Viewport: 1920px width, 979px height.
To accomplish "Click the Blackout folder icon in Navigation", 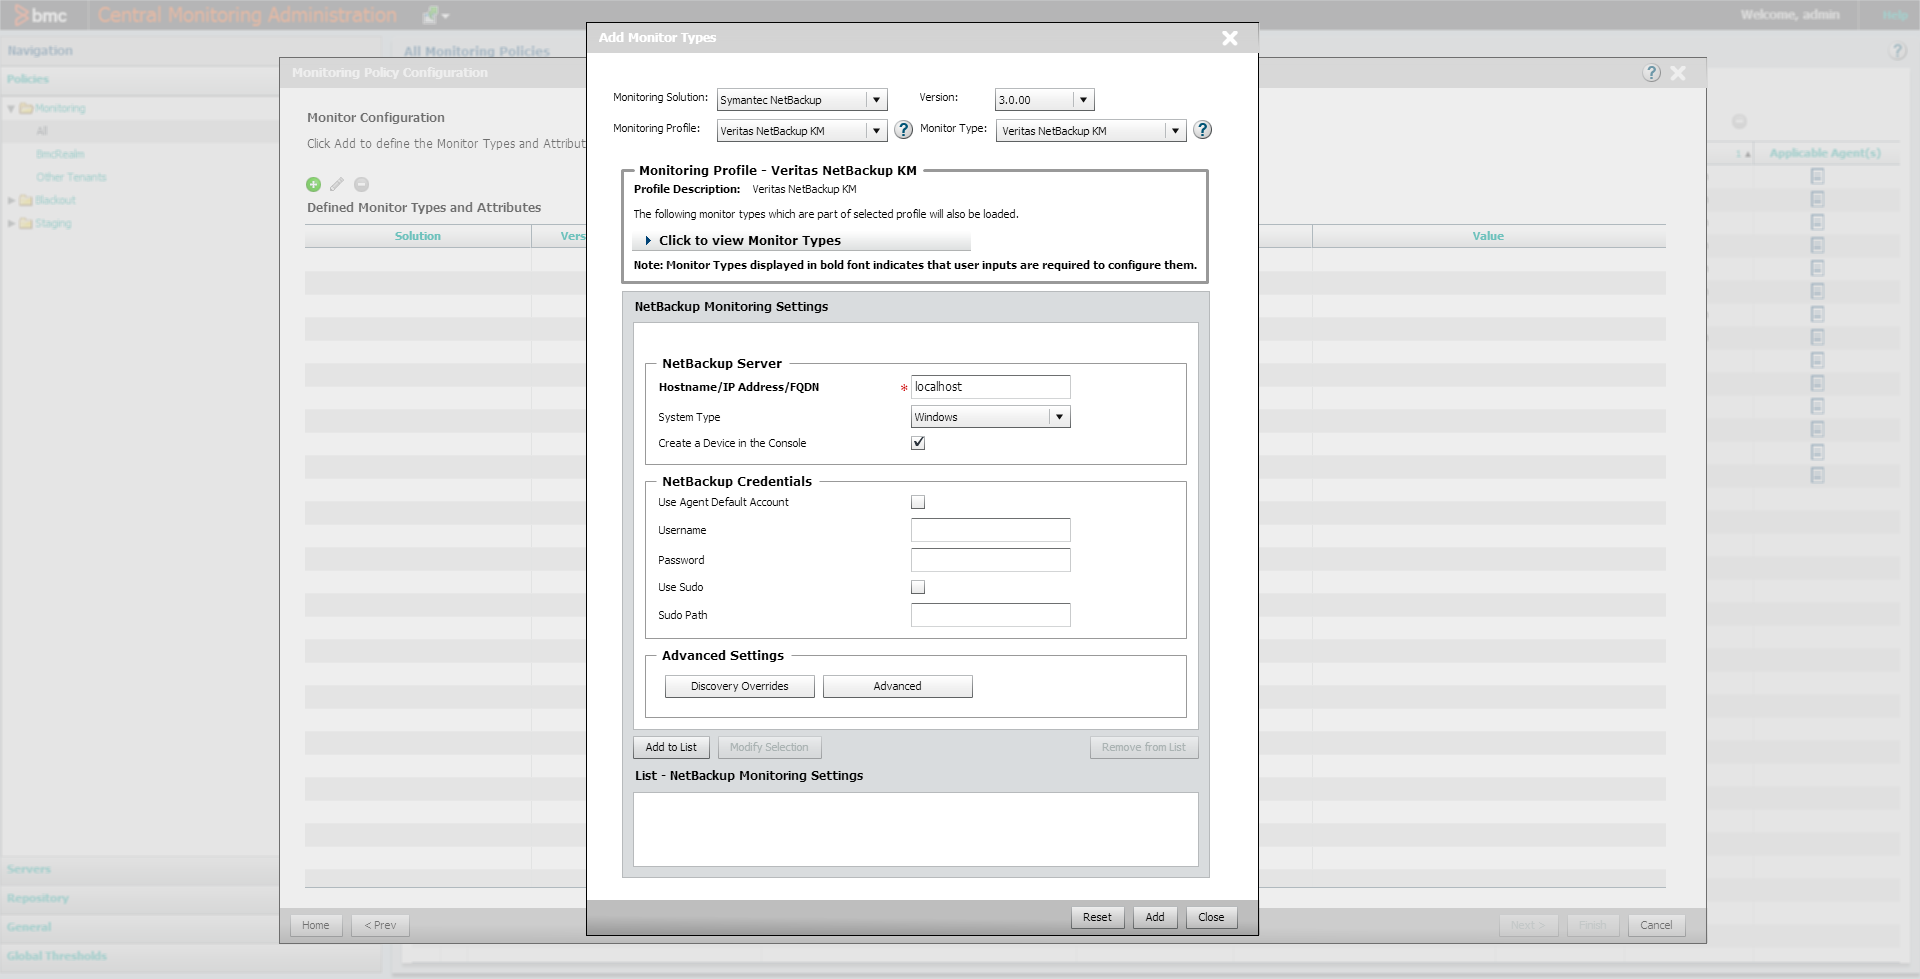I will coord(26,200).
